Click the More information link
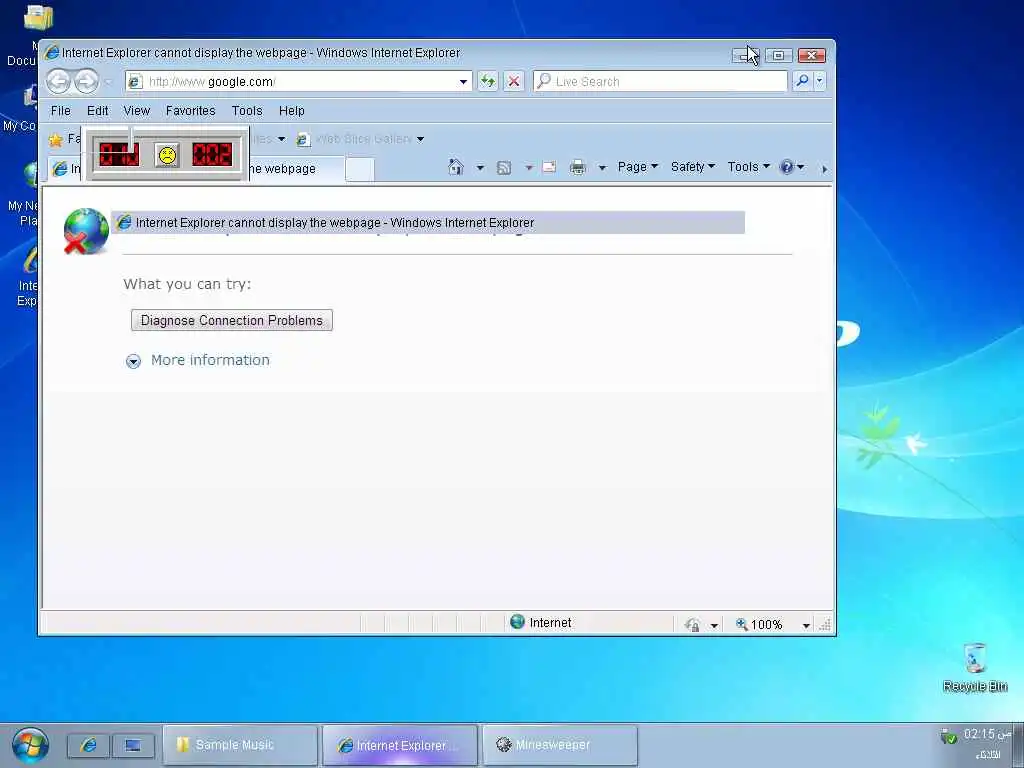Screen dimensions: 1024x768 pyautogui.click(x=210, y=360)
